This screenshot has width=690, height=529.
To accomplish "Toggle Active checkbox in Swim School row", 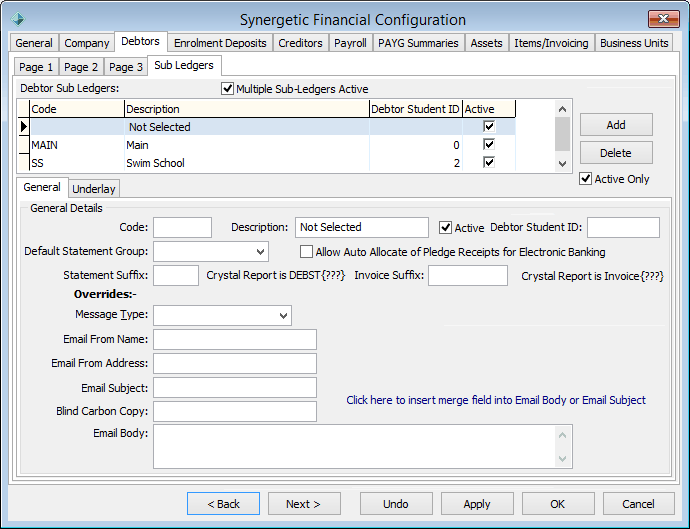I will click(x=489, y=162).
